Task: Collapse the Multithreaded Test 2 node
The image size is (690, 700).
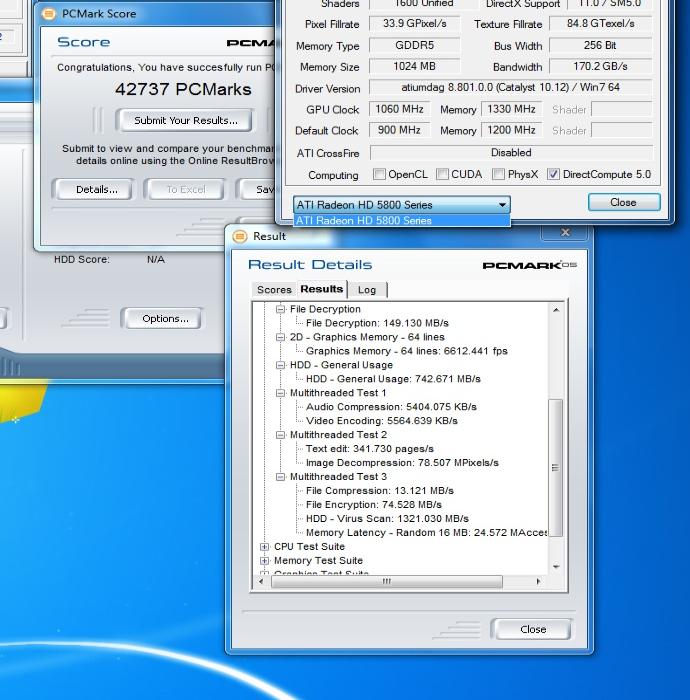Action: pos(280,435)
